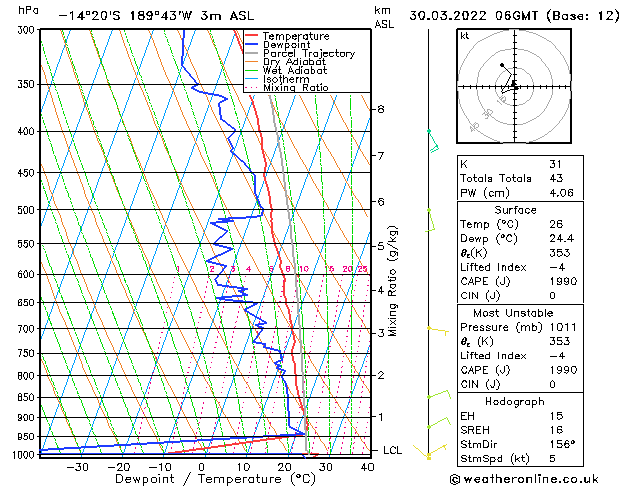Screen dimensions: 629x486
Task: Click the LCL marker label
Action: 393,450
